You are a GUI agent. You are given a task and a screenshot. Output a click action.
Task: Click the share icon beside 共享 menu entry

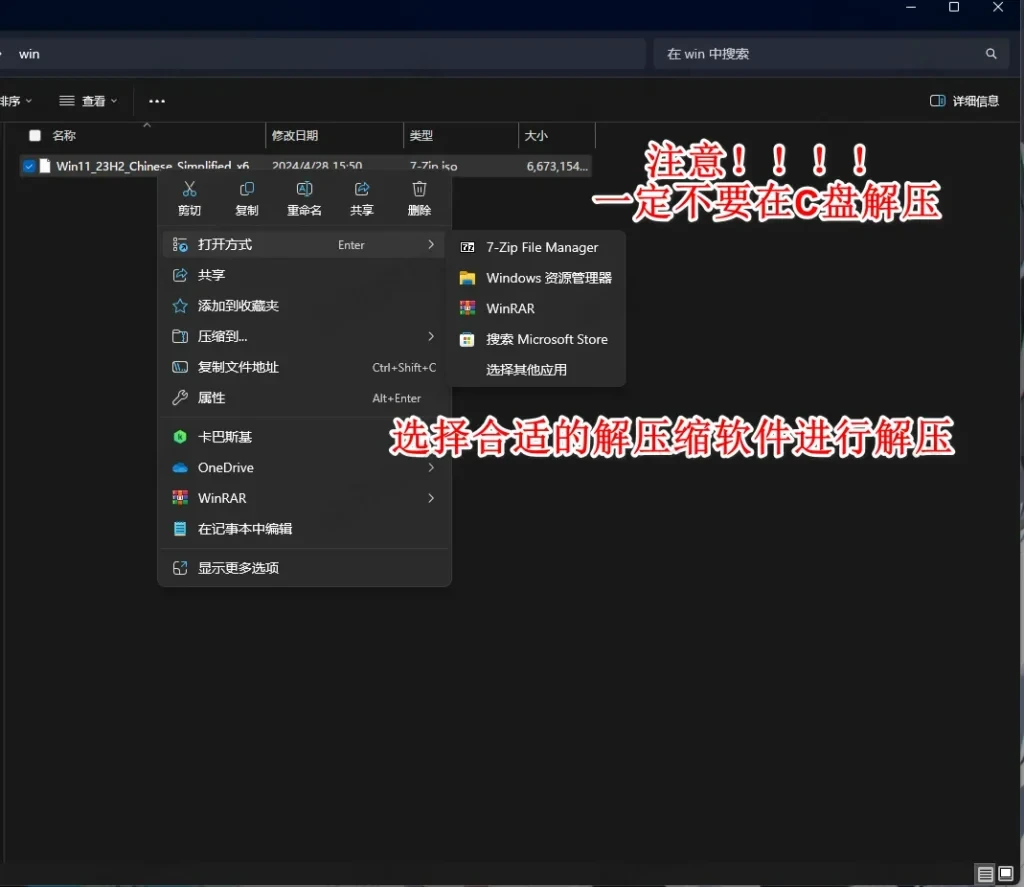(180, 276)
